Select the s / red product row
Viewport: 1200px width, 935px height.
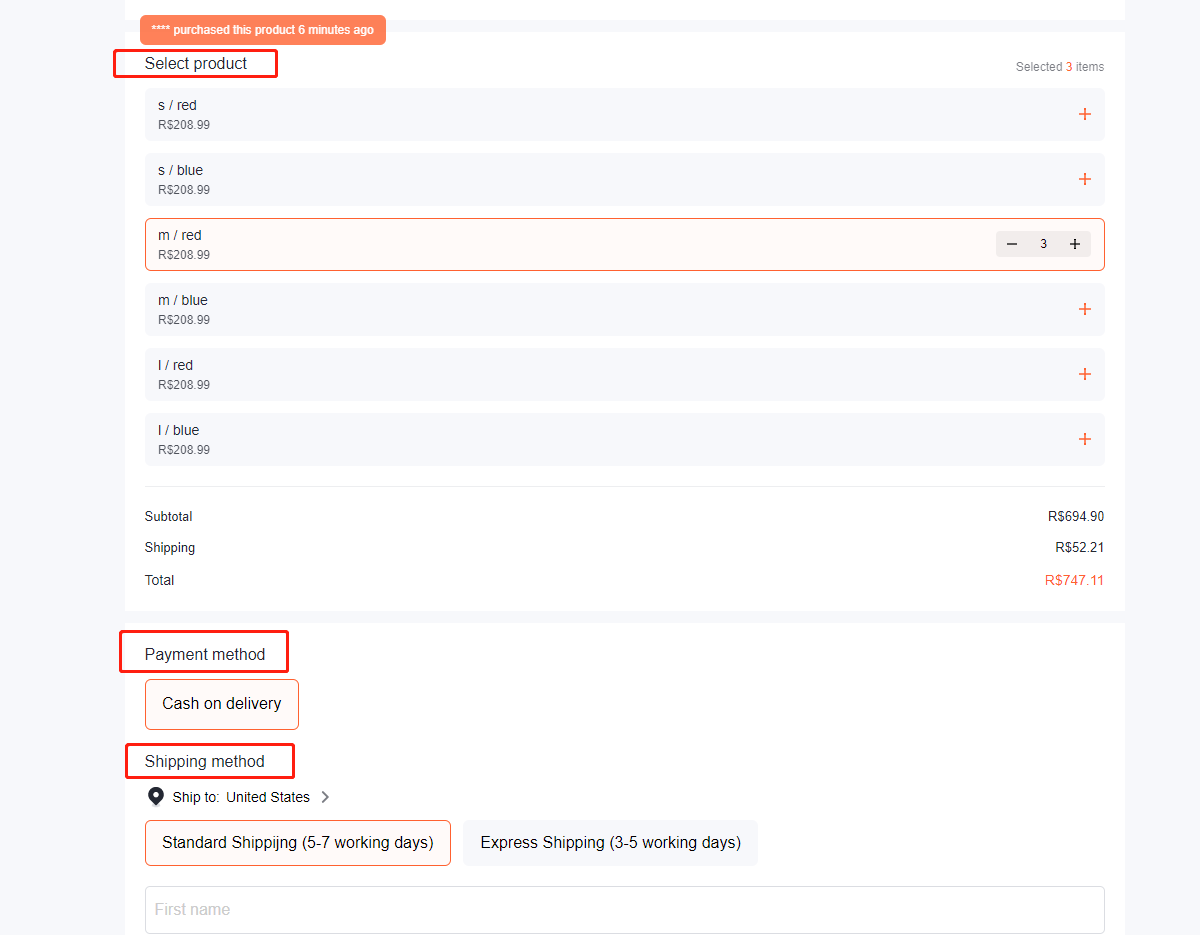pyautogui.click(x=500, y=114)
